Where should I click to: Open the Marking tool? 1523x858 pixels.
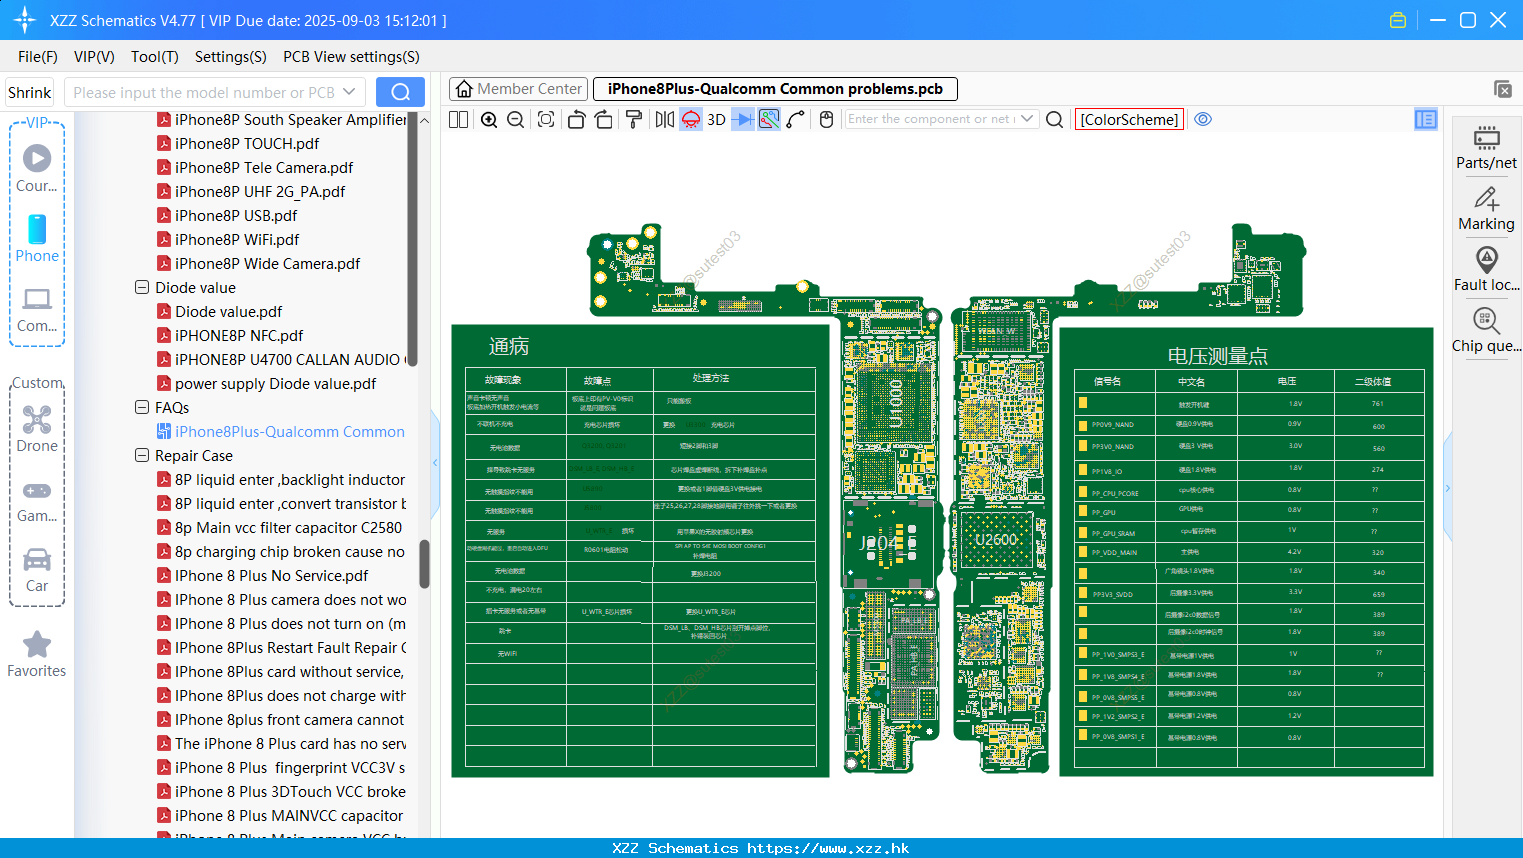coord(1486,209)
